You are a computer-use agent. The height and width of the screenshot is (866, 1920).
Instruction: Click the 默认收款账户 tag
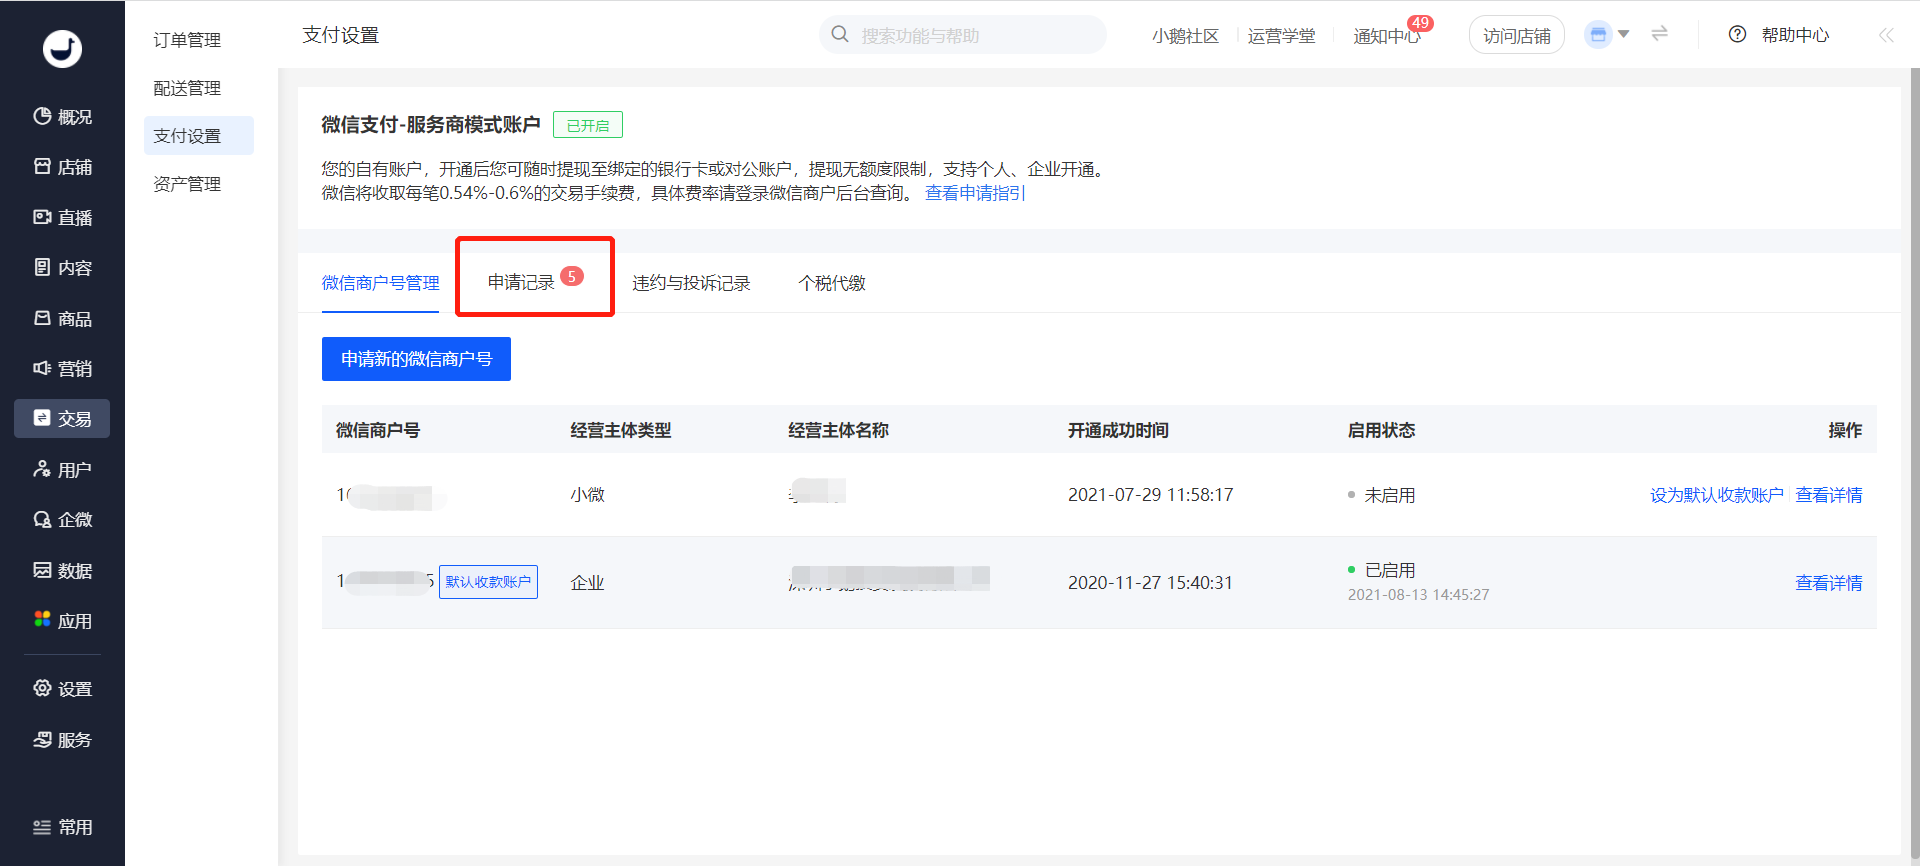pyautogui.click(x=488, y=582)
